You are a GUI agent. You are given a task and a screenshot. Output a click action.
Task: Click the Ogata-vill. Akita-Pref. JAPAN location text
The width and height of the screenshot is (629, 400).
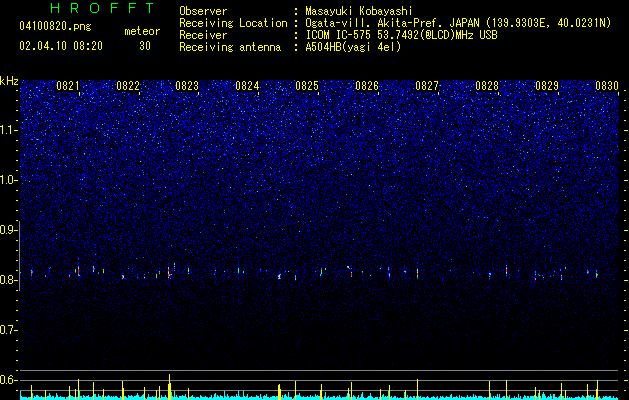coord(458,23)
